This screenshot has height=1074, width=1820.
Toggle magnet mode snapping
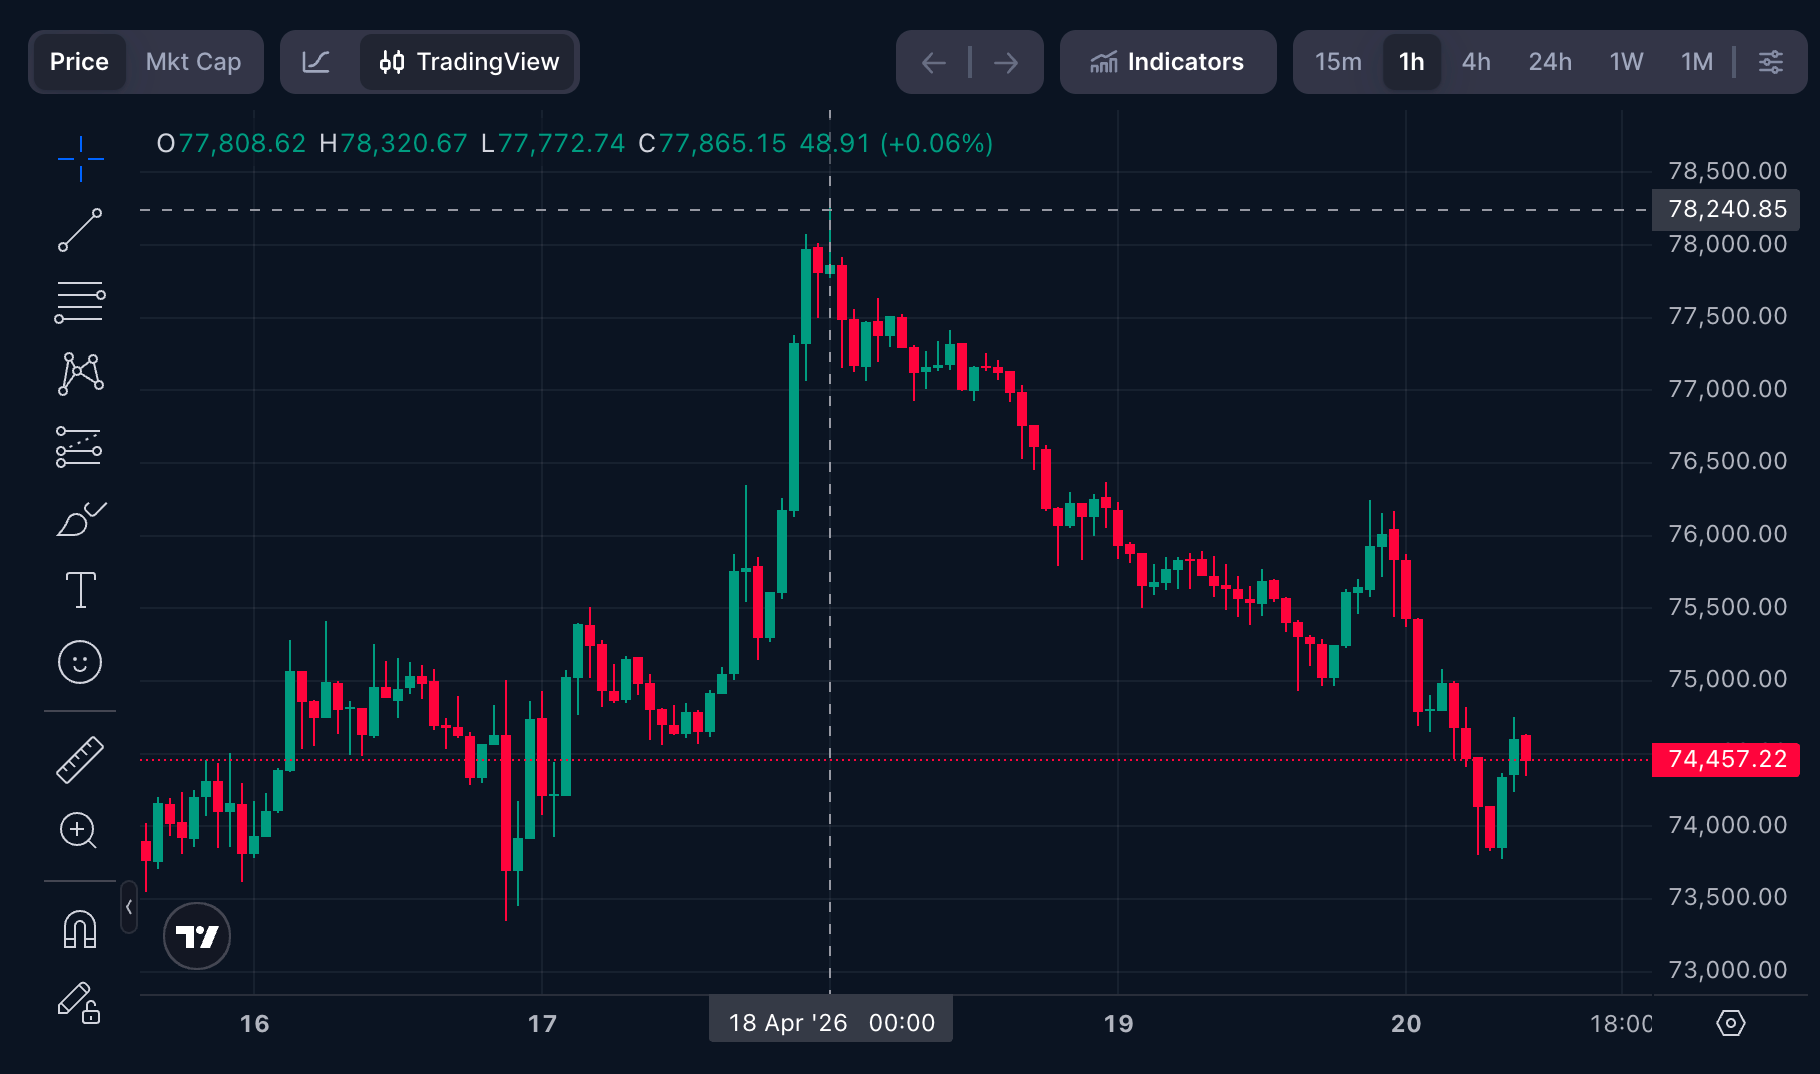coord(80,929)
